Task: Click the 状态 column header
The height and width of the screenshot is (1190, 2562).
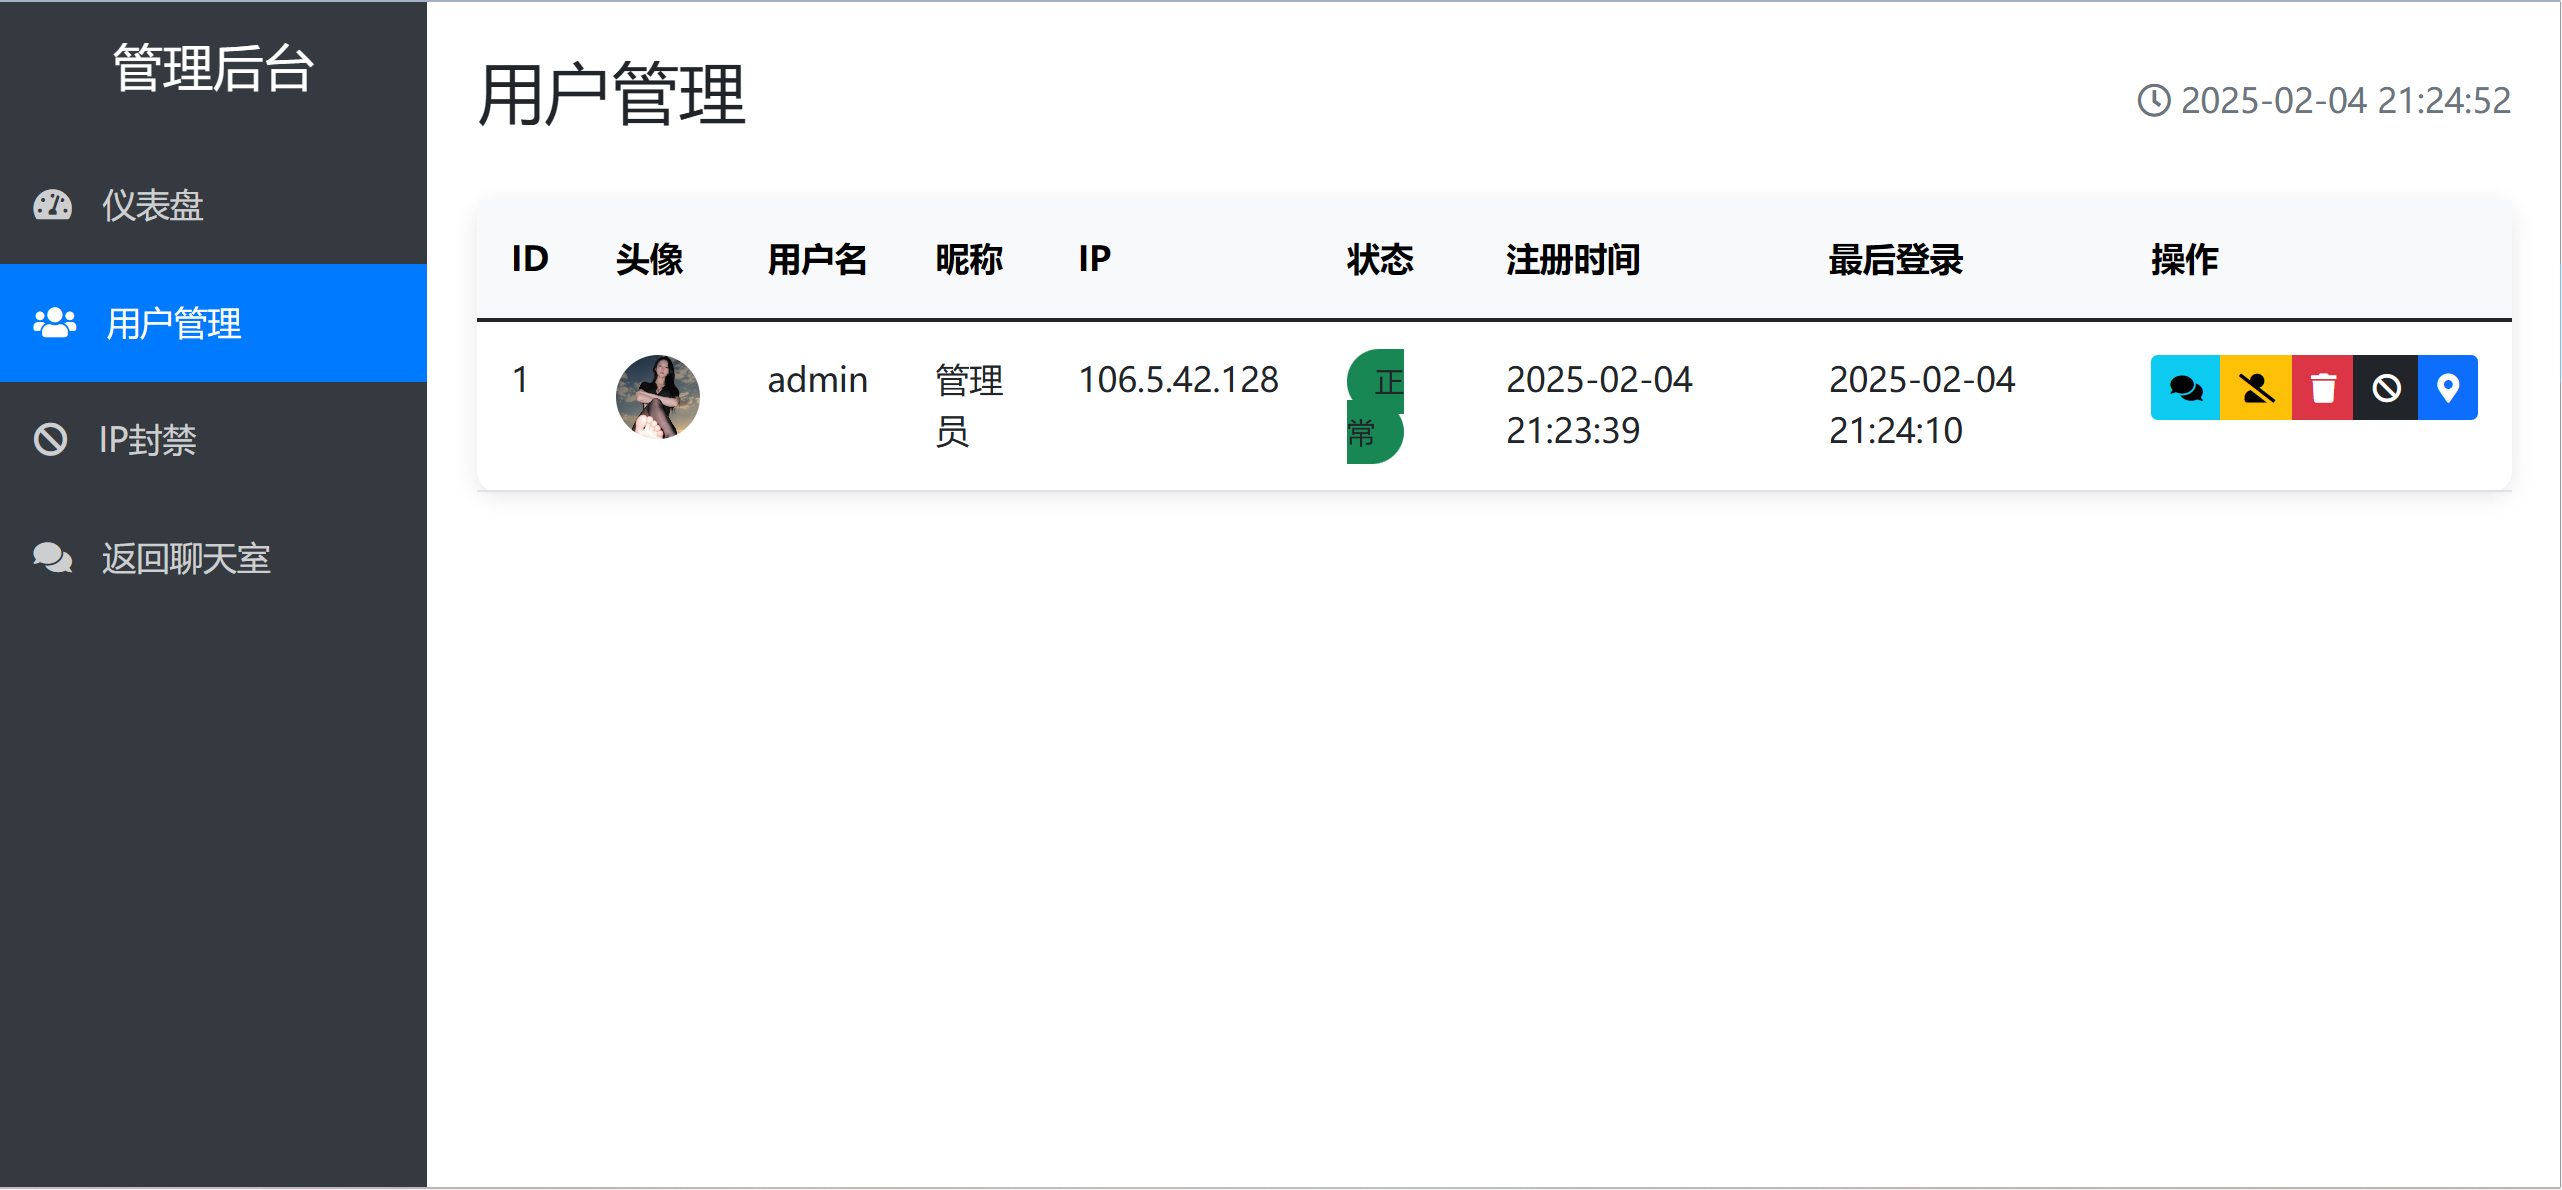Action: [1380, 260]
